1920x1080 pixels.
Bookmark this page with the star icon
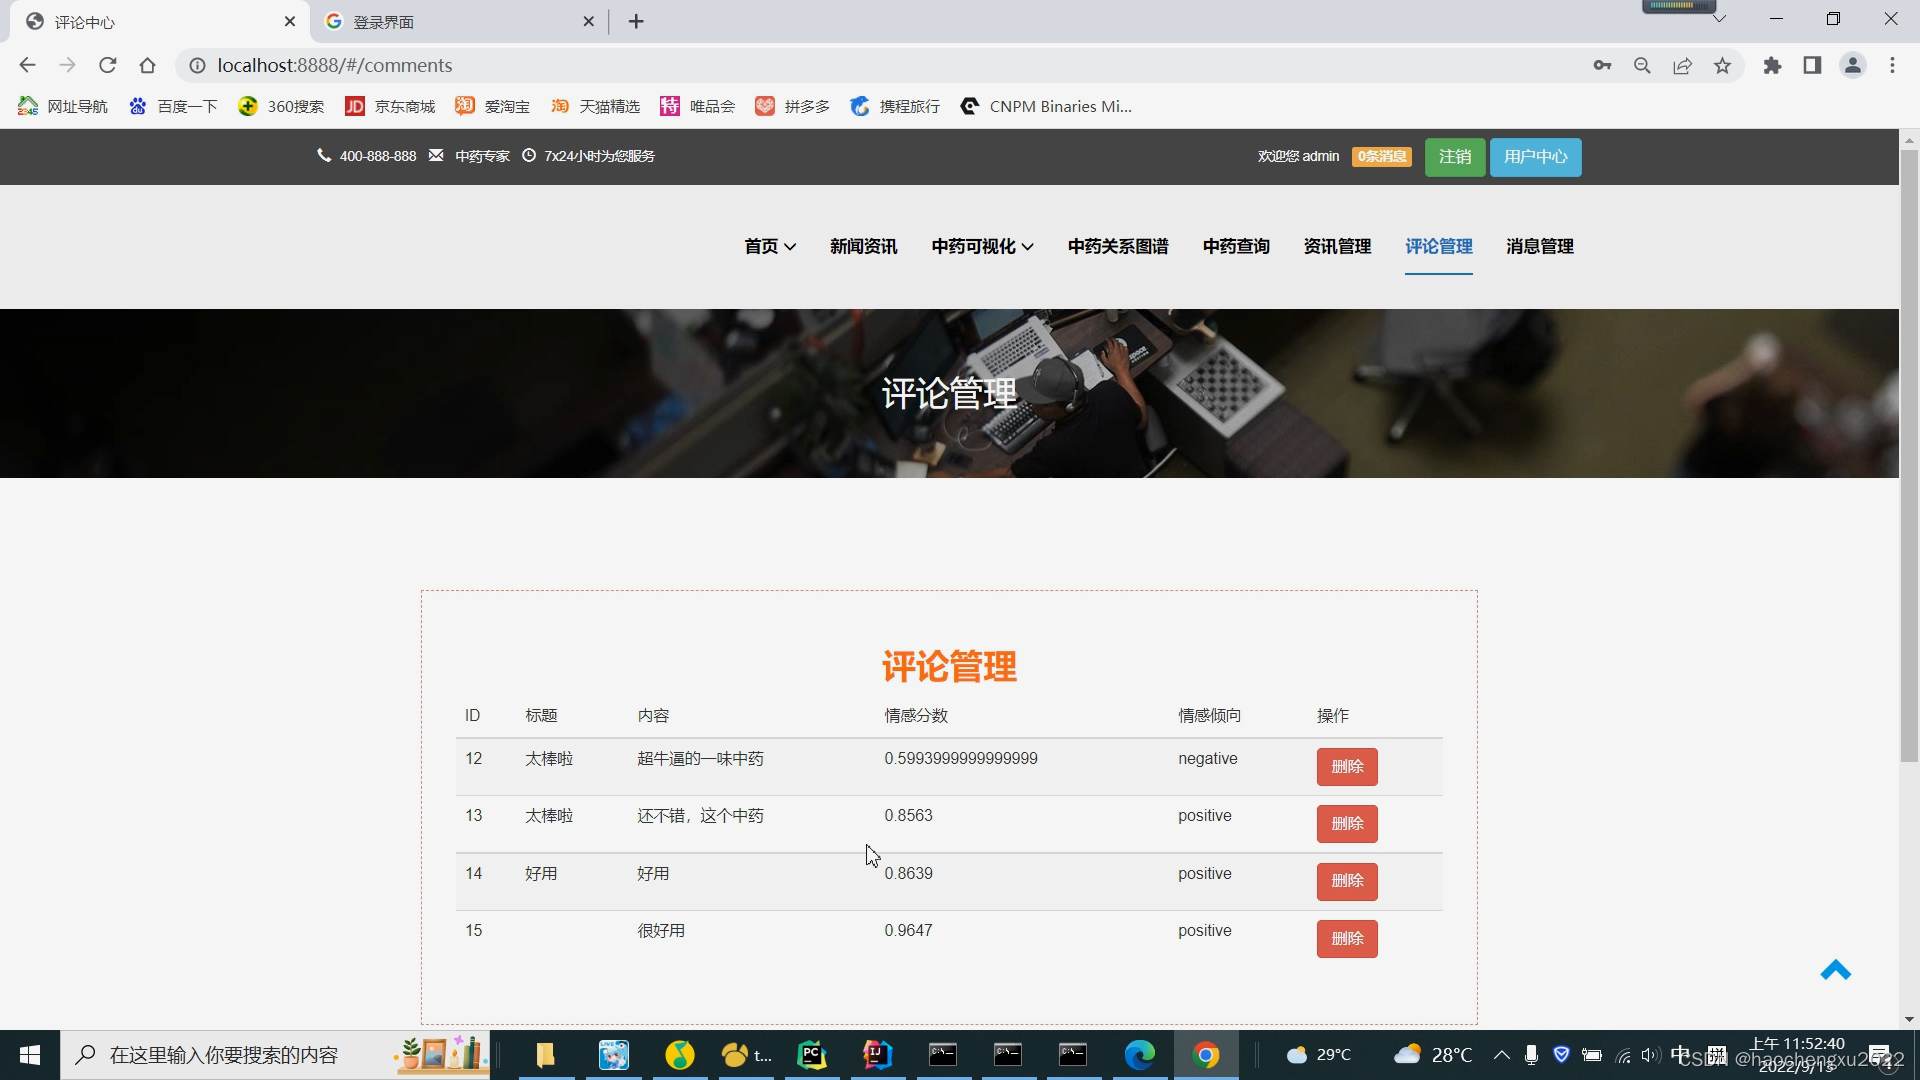[1722, 65]
